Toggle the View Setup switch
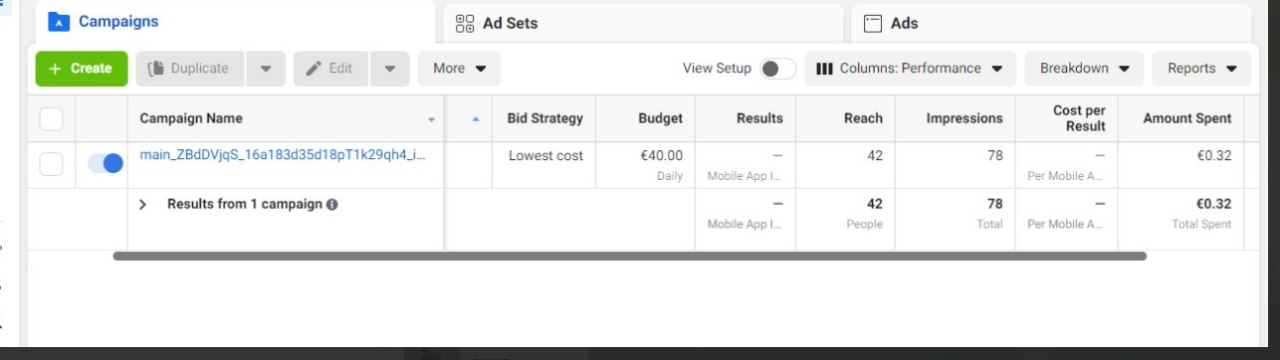1280x360 pixels. click(x=778, y=69)
